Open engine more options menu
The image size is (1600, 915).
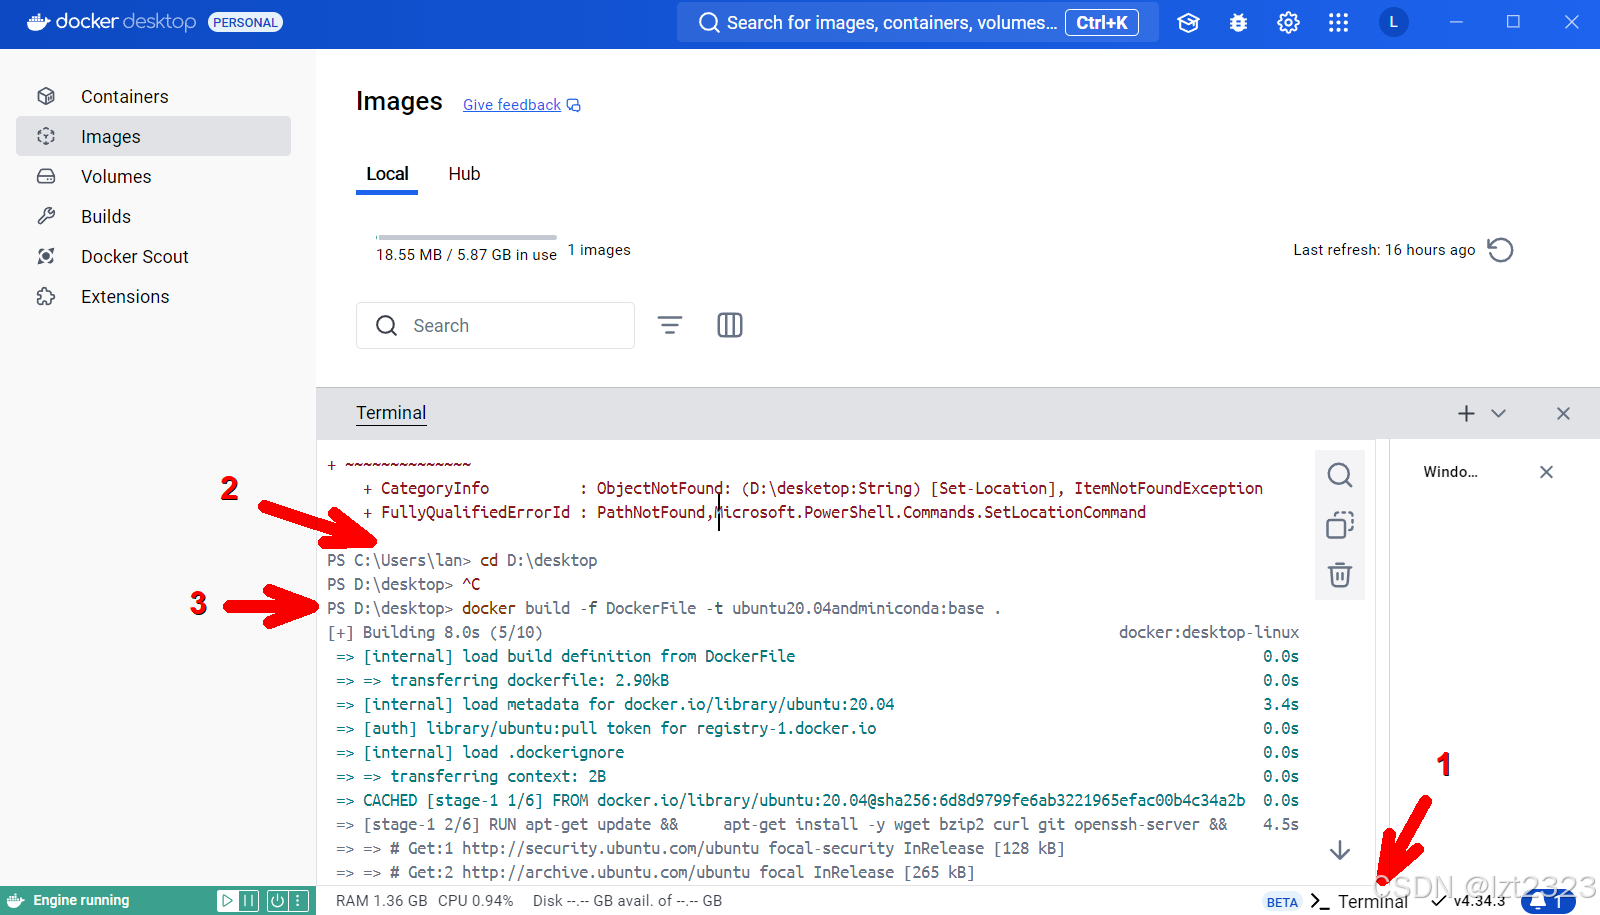coord(298,901)
